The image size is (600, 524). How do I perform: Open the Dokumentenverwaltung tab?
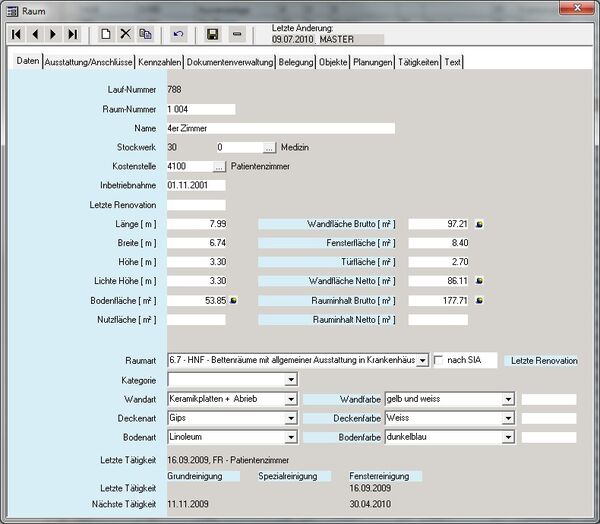(228, 62)
